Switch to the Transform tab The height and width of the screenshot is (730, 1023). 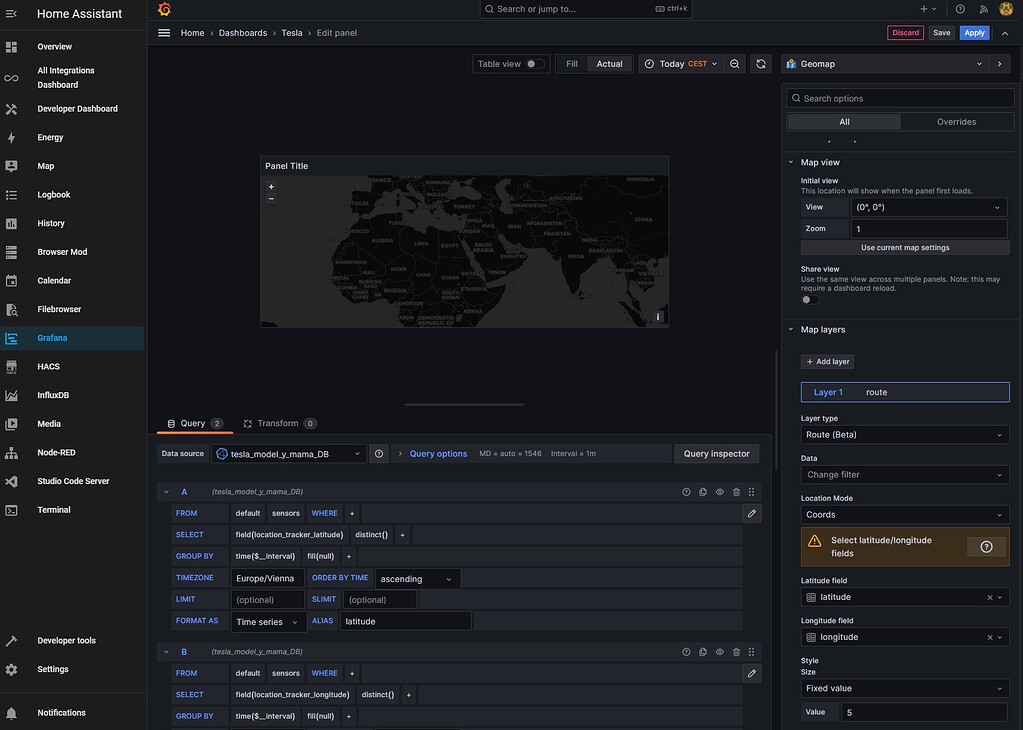tap(279, 422)
